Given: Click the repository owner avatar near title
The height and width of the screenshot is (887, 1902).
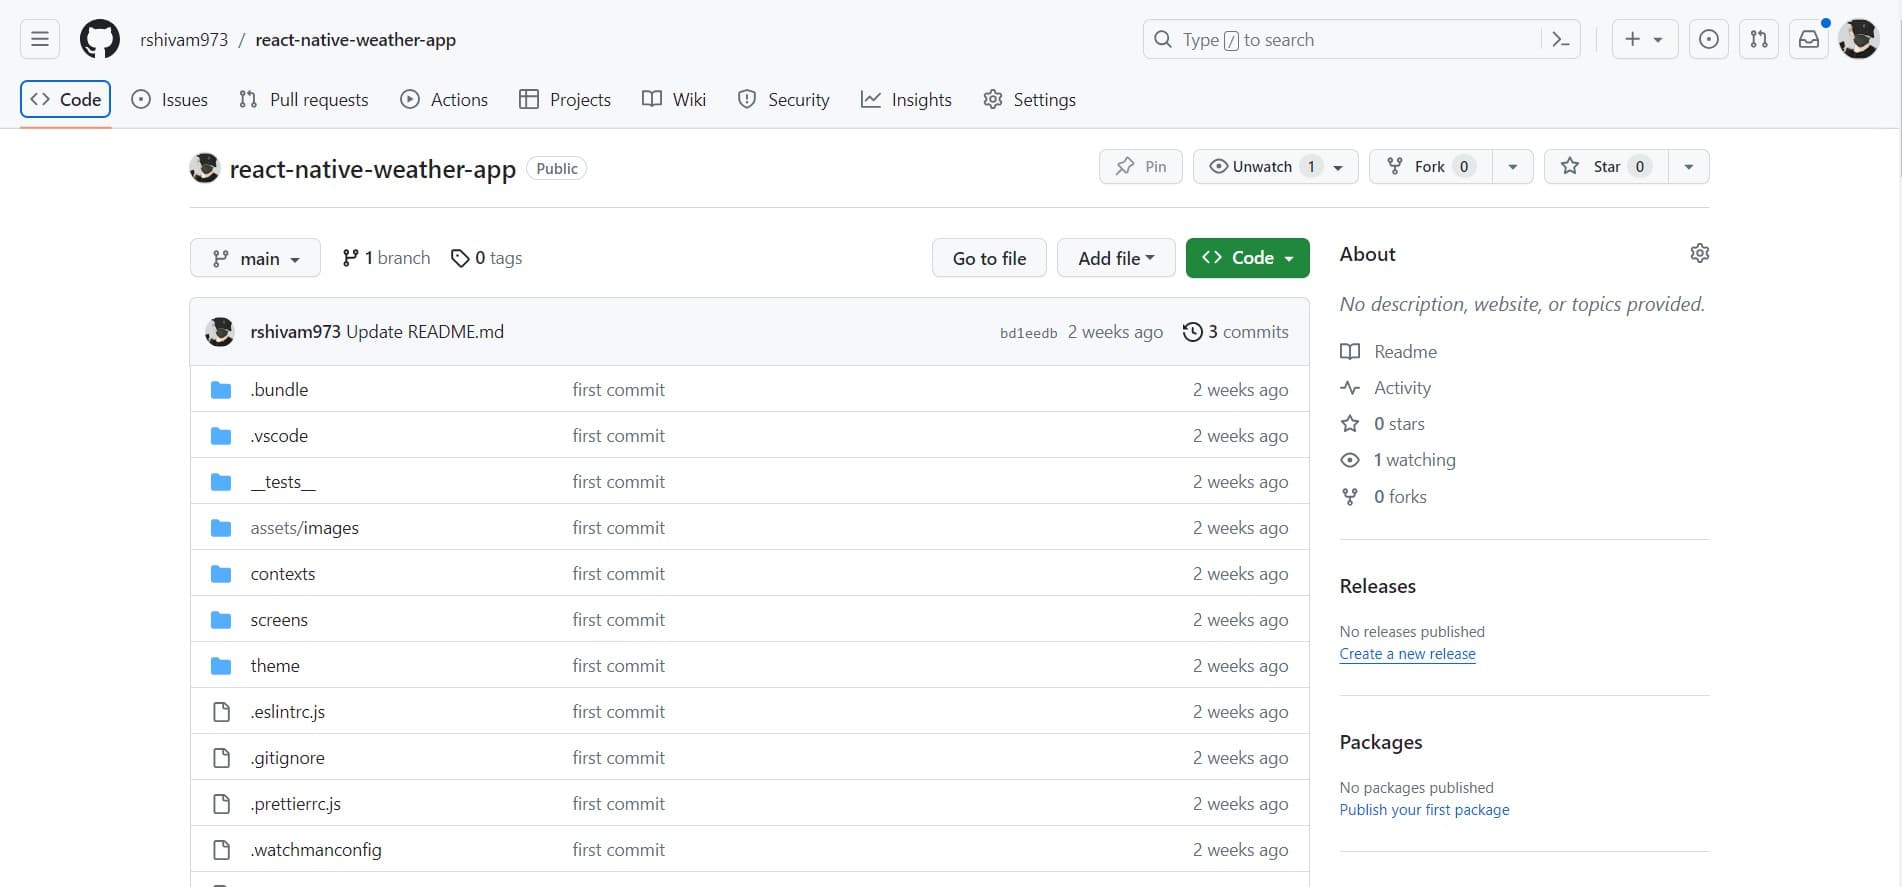Looking at the screenshot, I should click(x=205, y=168).
